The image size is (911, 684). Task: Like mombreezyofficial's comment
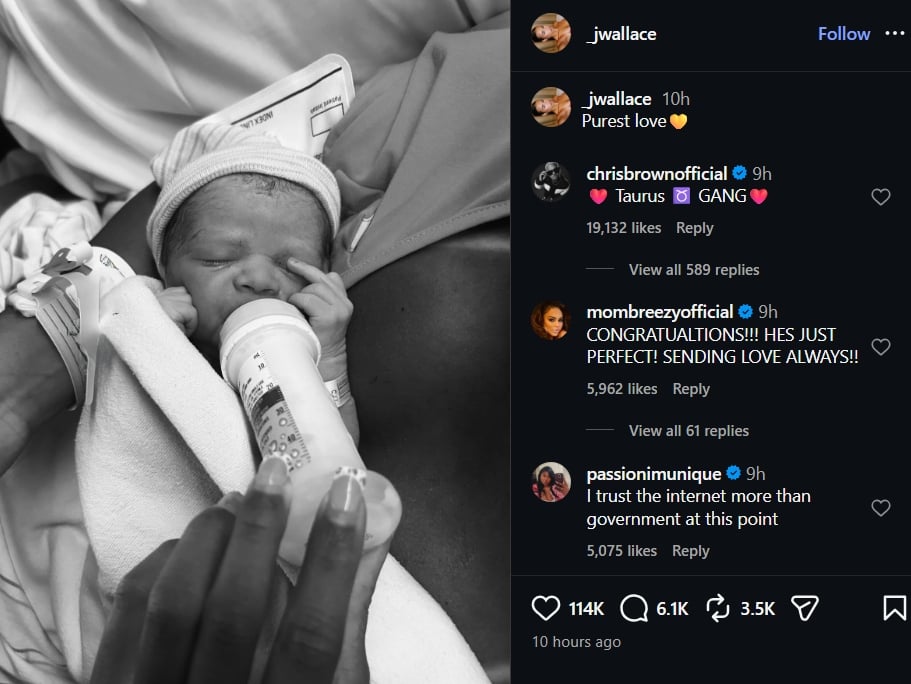coord(880,347)
